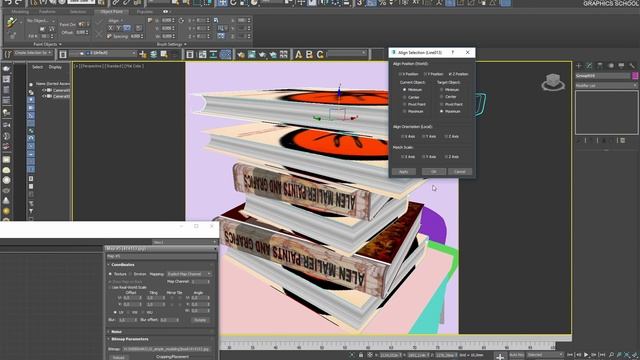Check the Y Position box in Align Selection

coord(425,74)
